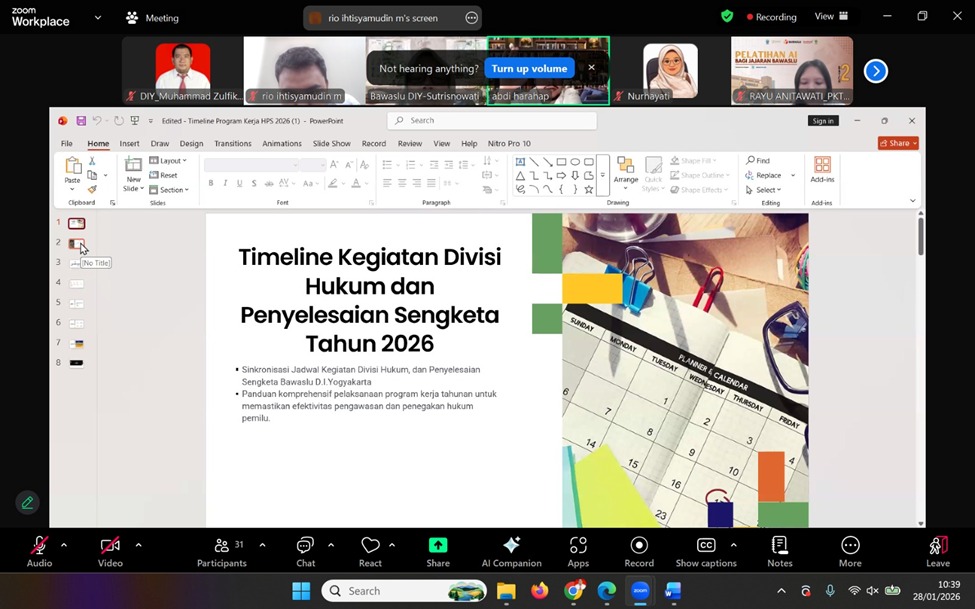Open Add-ins button
975x609 pixels.
(x=822, y=170)
